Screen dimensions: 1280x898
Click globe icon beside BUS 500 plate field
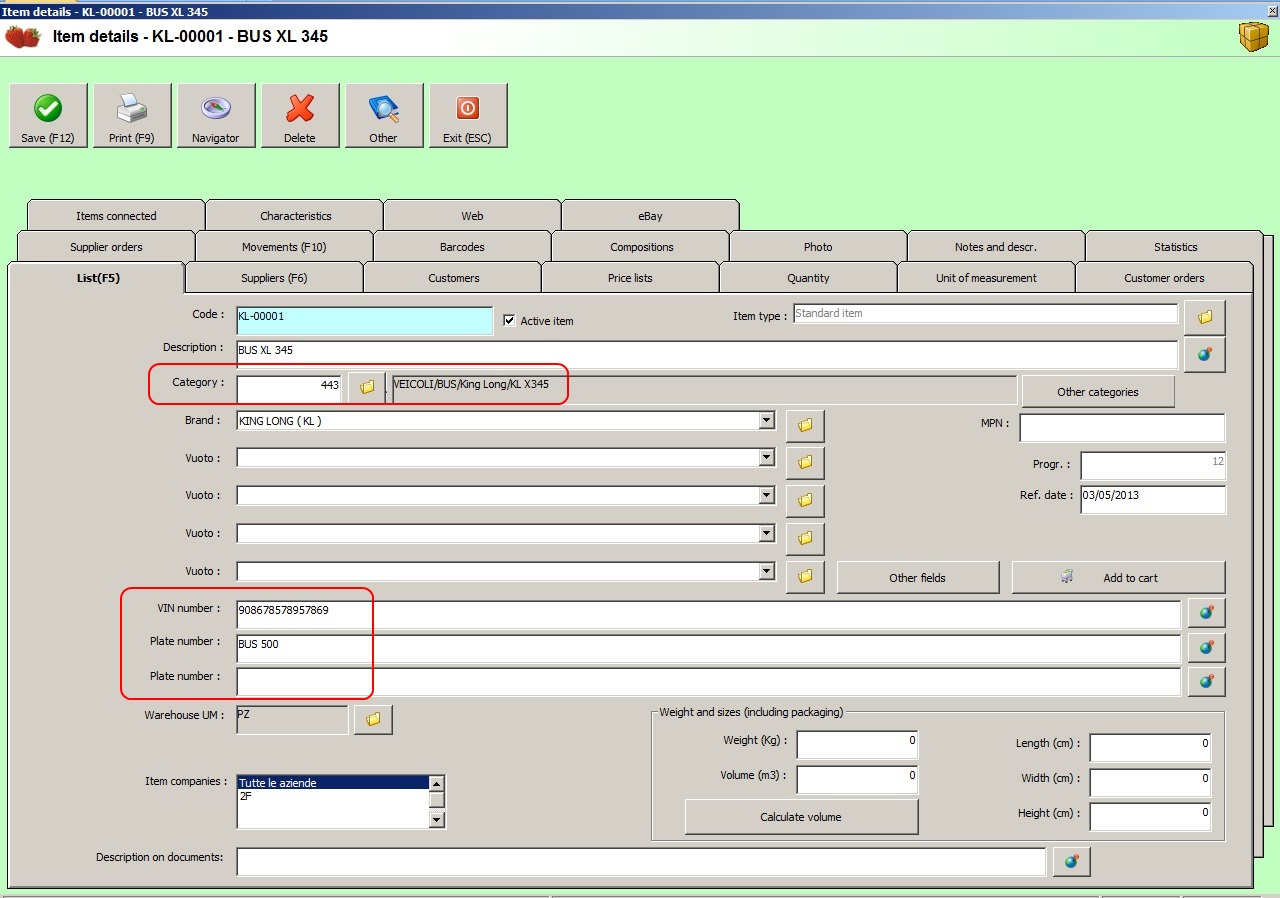point(1207,647)
